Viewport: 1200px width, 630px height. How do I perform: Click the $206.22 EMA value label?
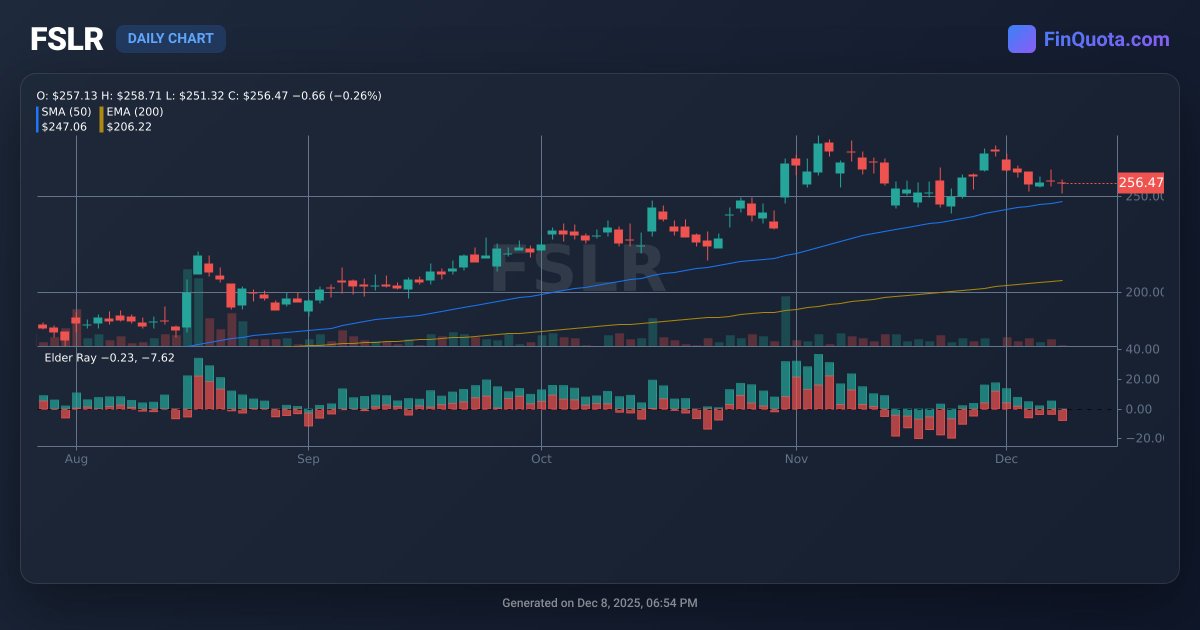(129, 127)
